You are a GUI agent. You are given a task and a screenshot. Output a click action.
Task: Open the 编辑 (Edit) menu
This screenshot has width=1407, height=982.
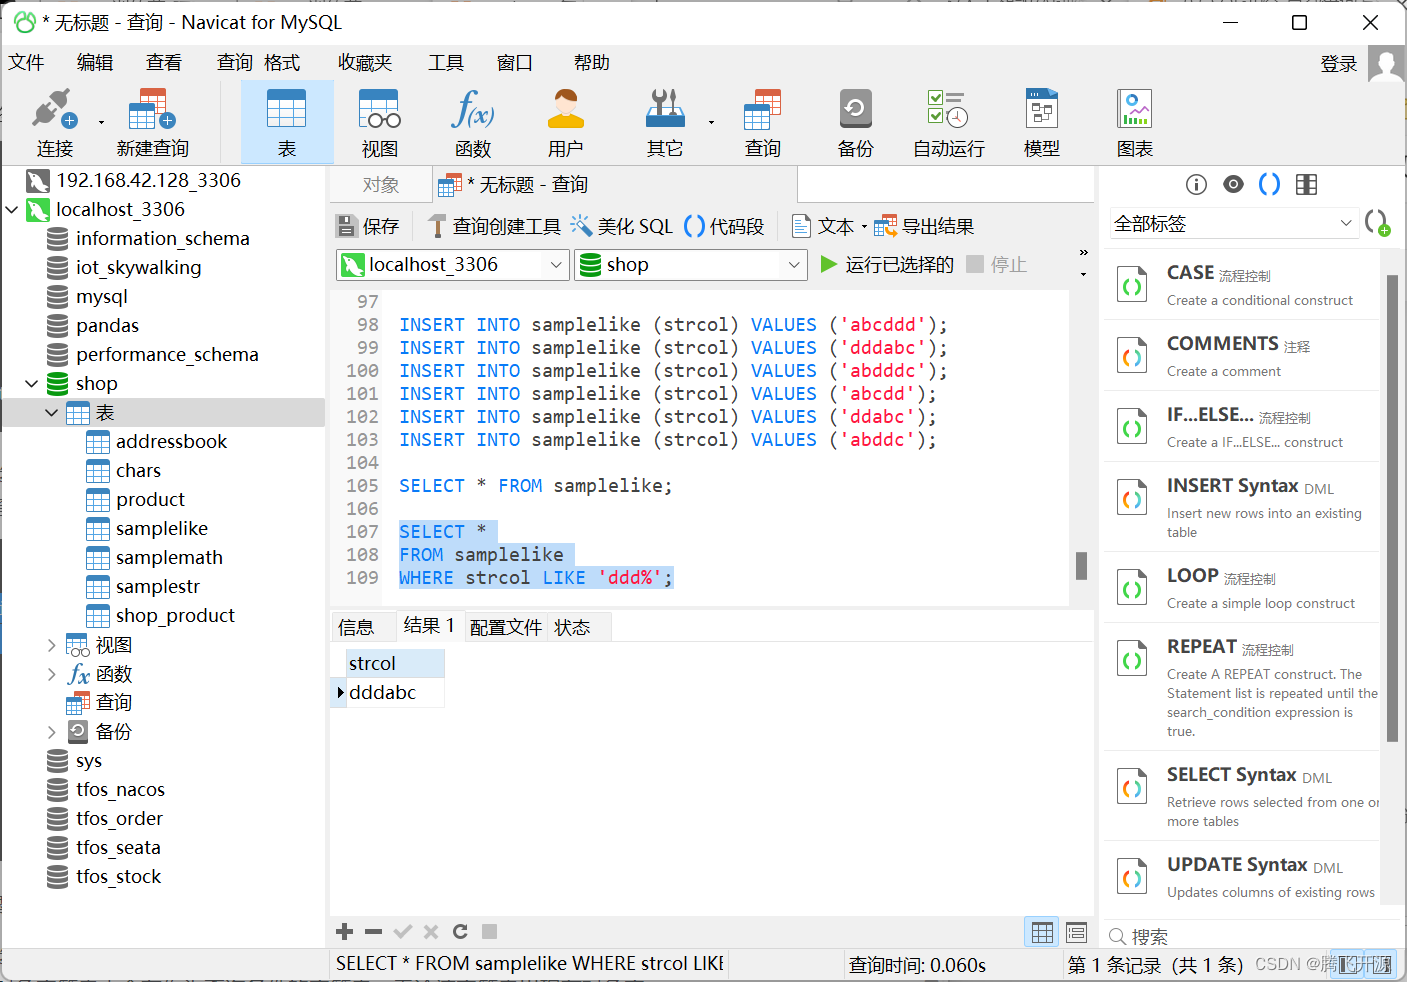coord(95,63)
